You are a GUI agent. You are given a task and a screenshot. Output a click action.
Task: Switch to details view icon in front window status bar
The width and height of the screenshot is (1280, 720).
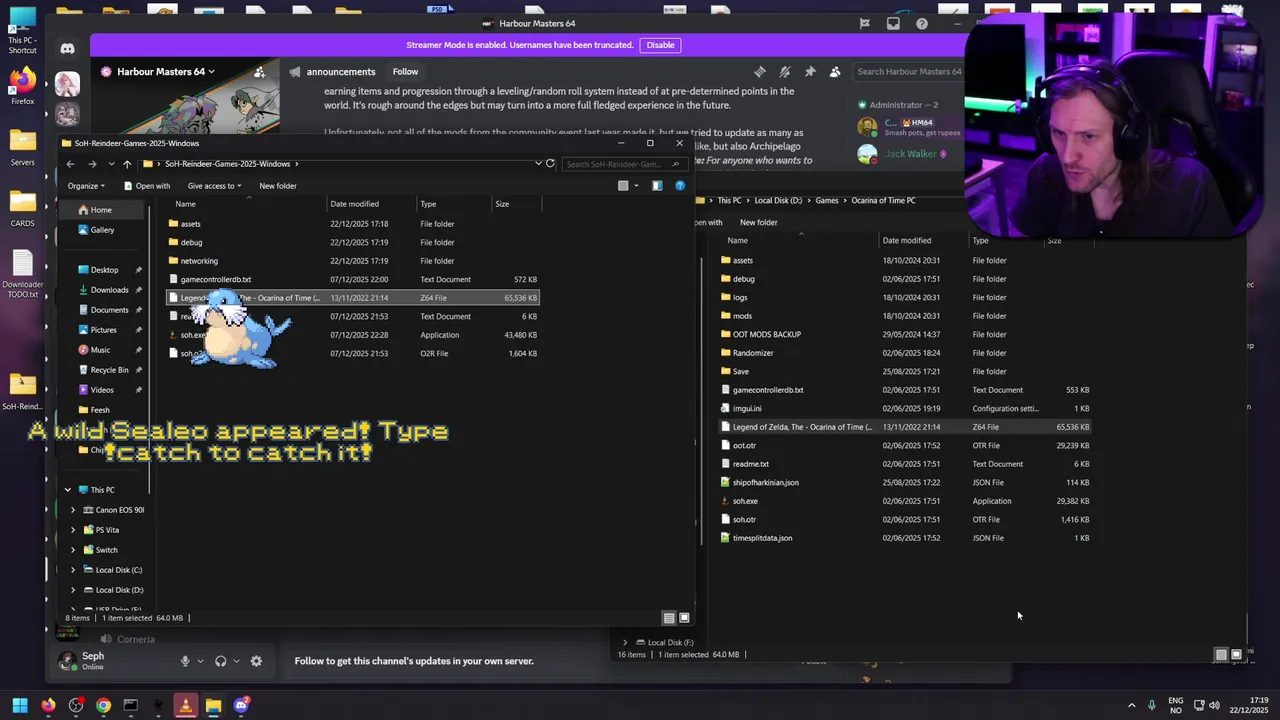(x=669, y=618)
